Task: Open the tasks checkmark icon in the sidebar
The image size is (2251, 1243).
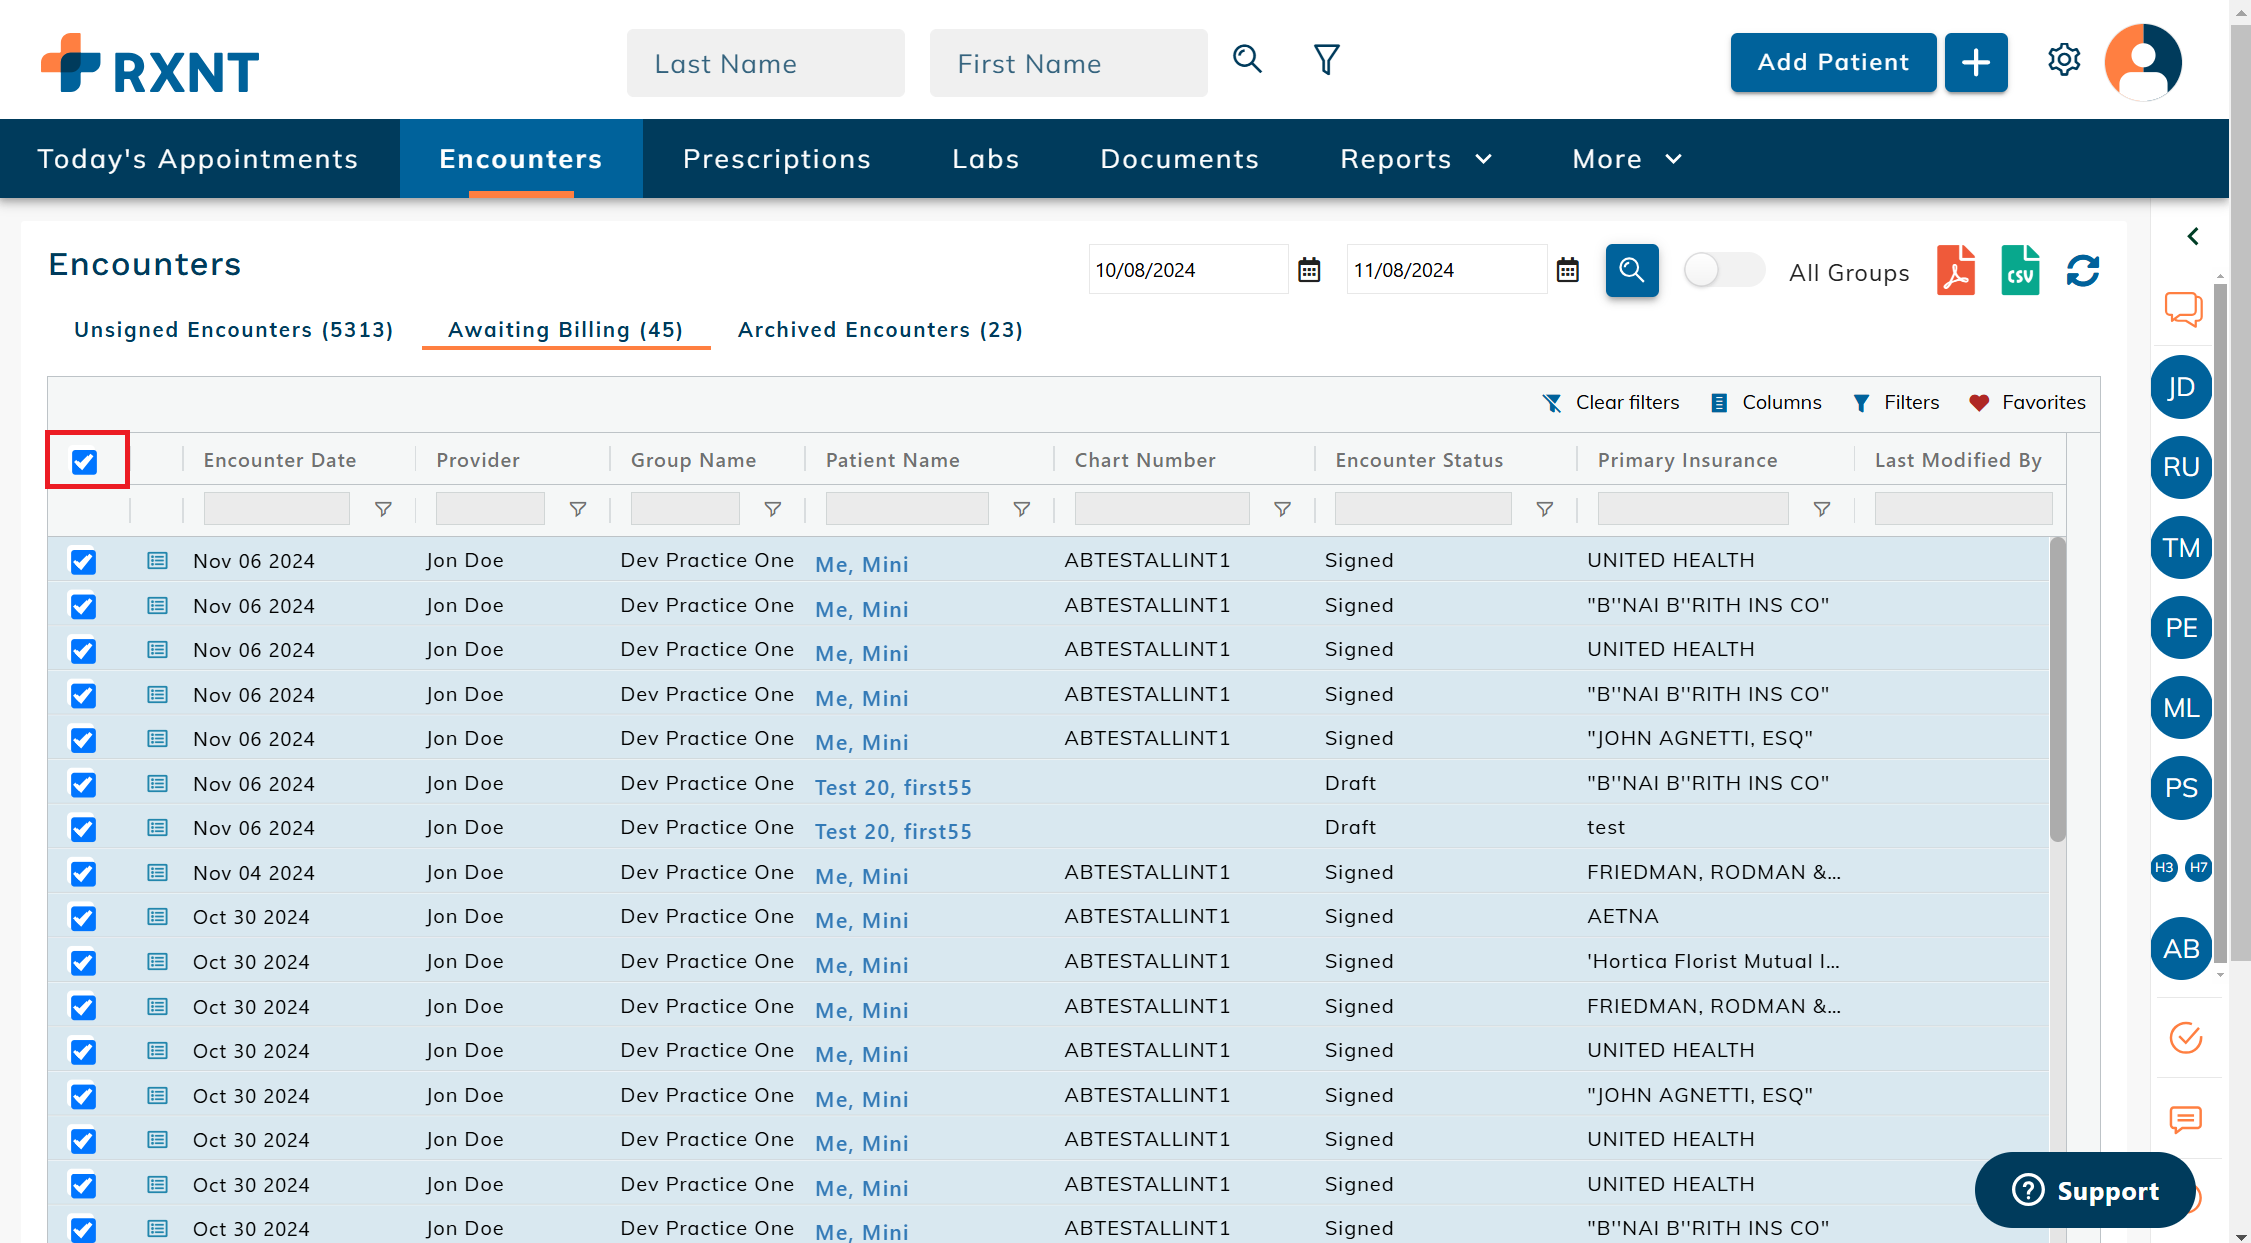Action: click(x=2186, y=1037)
